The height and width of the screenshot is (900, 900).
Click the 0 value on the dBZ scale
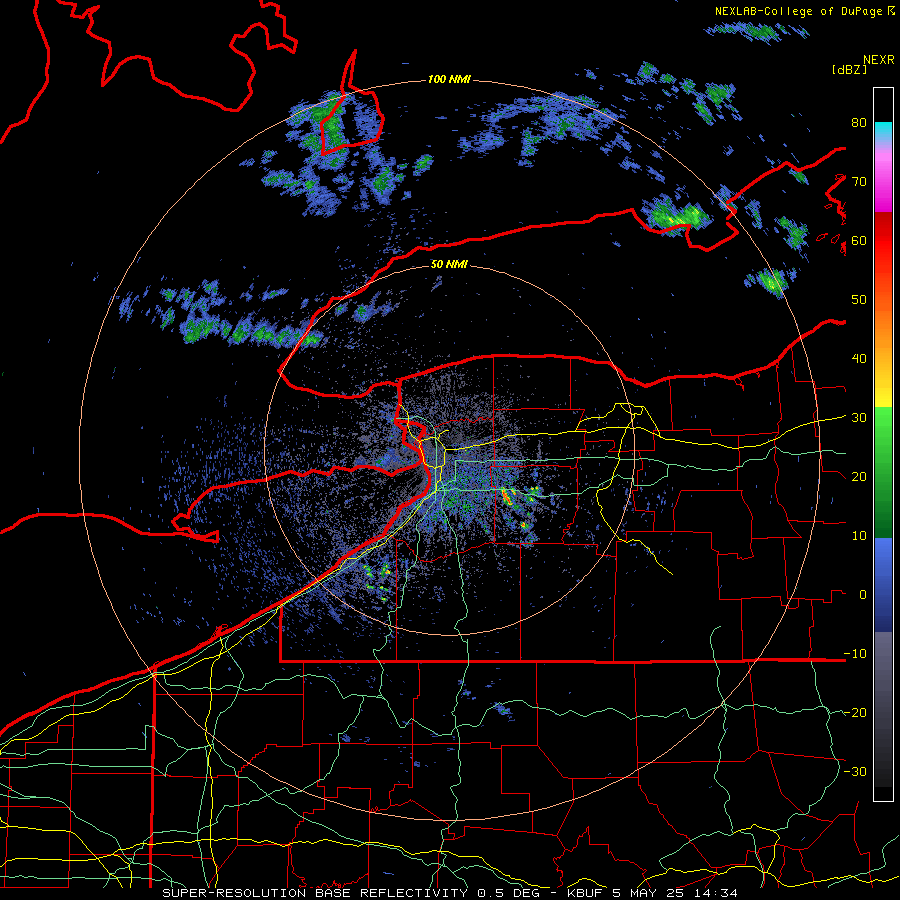[863, 595]
